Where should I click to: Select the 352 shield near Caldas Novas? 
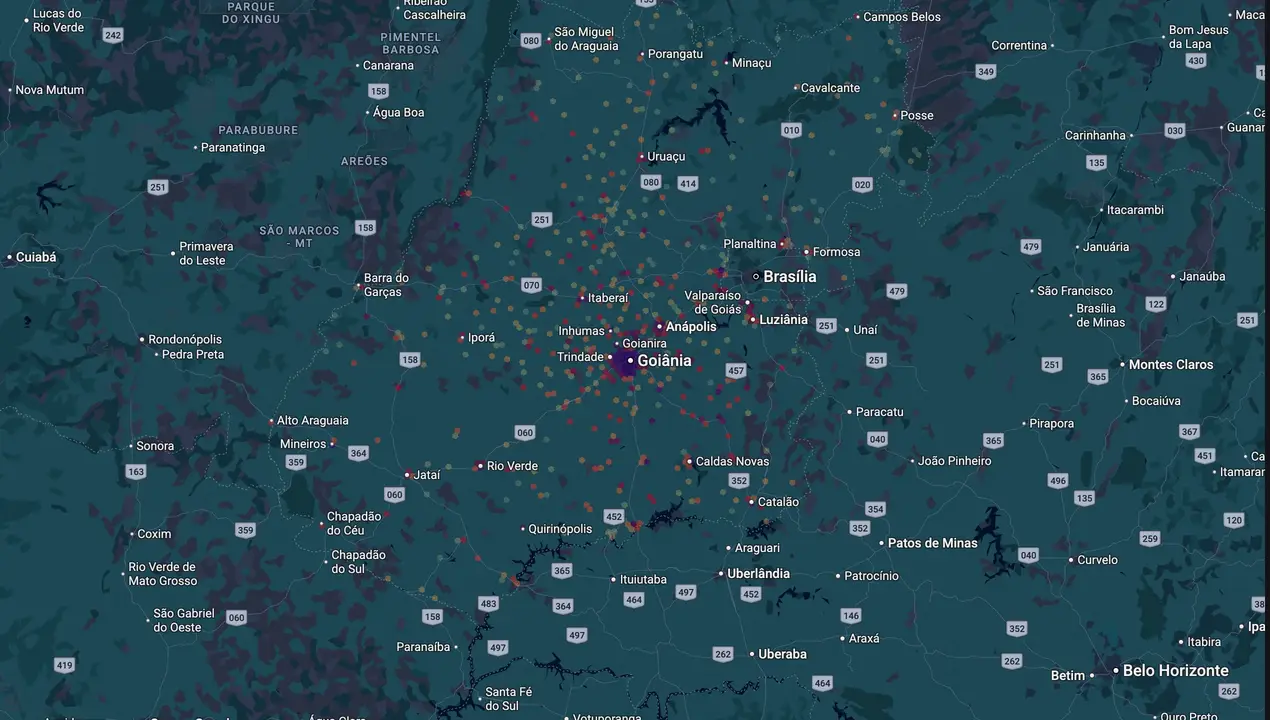coord(739,481)
